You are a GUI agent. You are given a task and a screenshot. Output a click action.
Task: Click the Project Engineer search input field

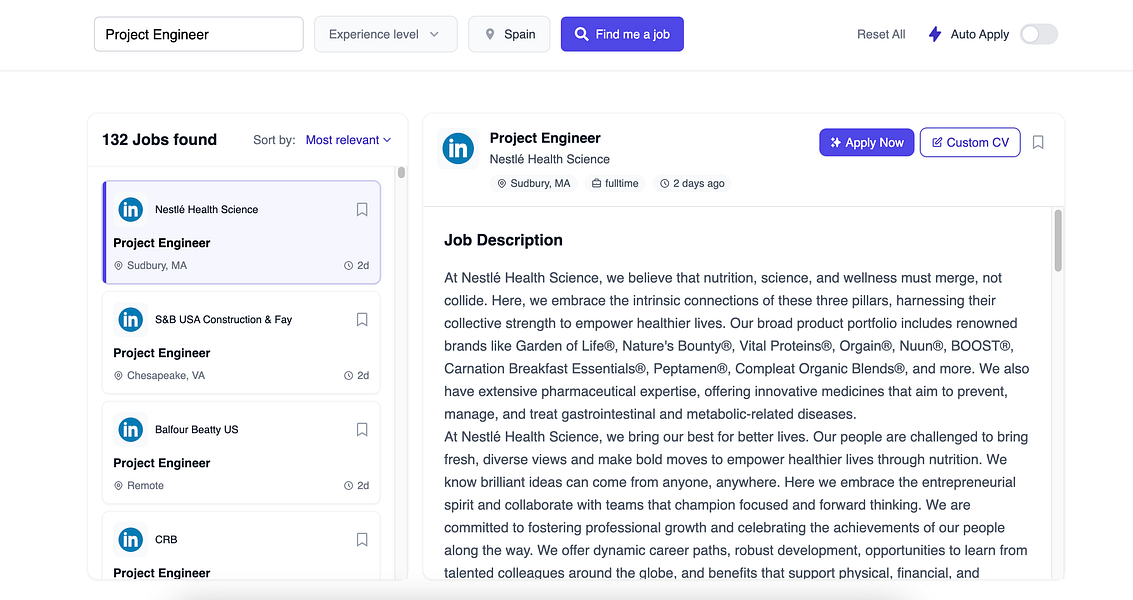198,34
